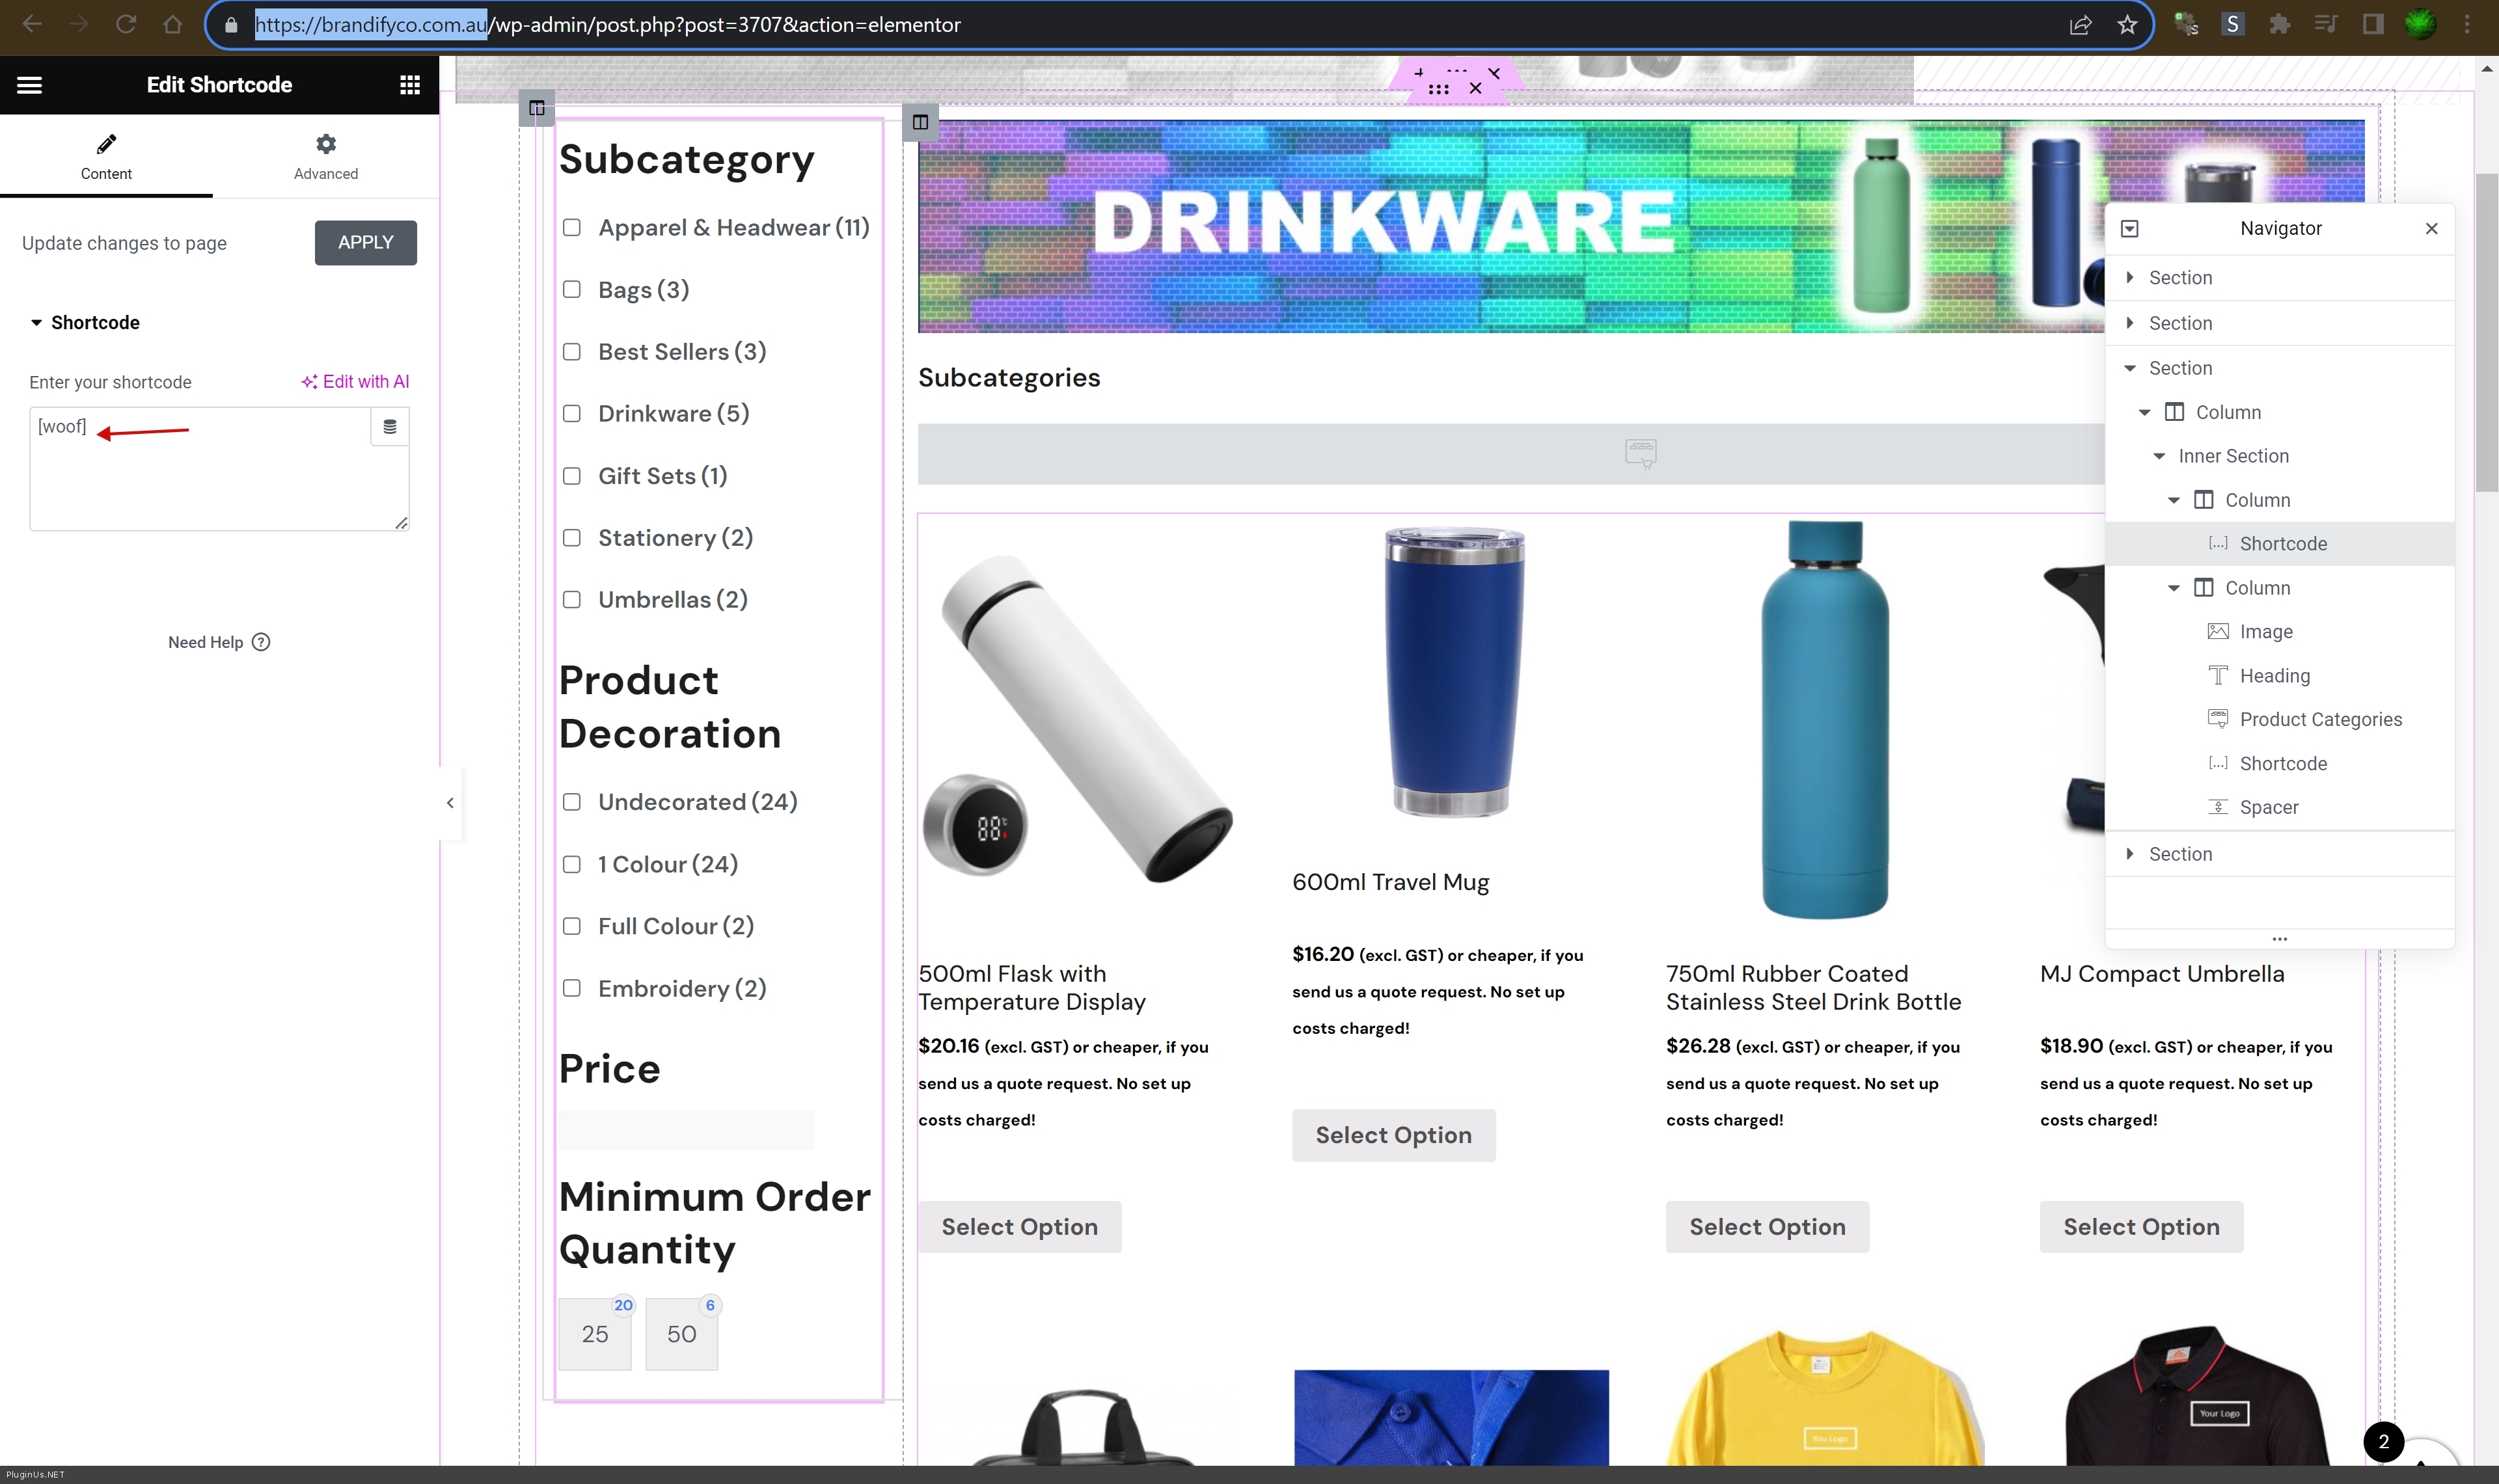Click the dynamic tags database icon
The height and width of the screenshot is (1484, 2499).
coord(389,427)
